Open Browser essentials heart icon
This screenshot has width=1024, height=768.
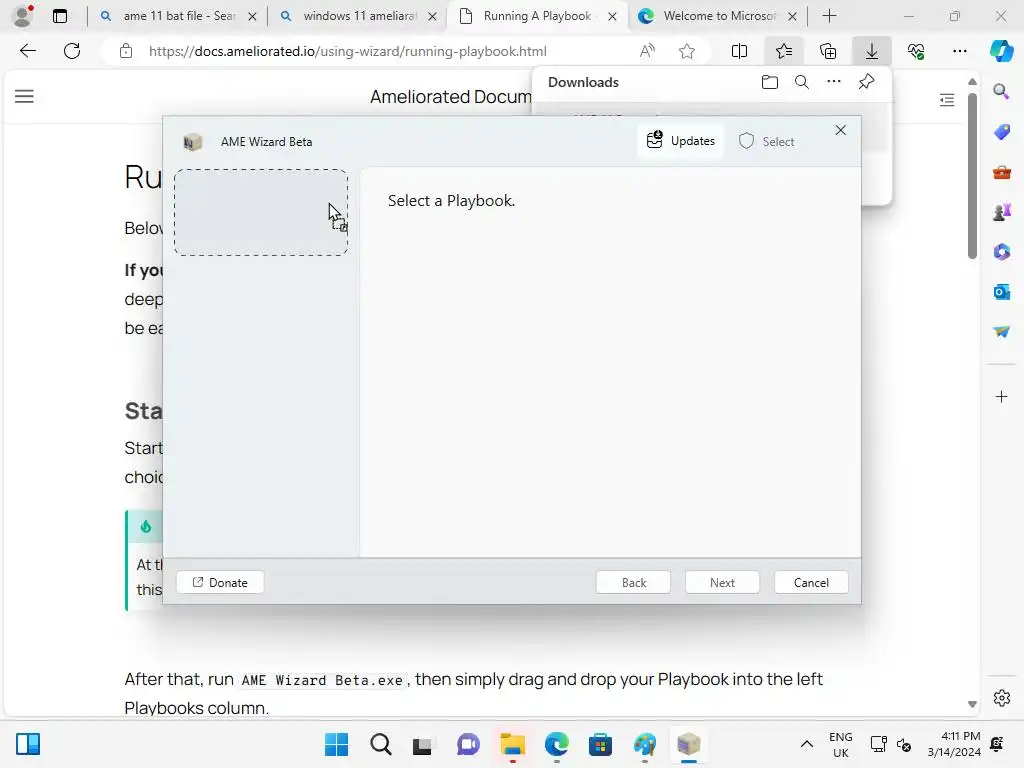coord(916,51)
